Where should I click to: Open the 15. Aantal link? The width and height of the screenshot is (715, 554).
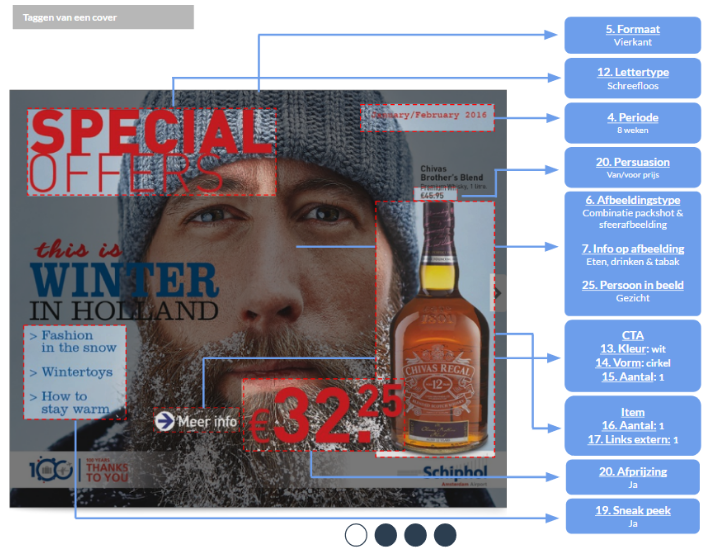coord(628,377)
